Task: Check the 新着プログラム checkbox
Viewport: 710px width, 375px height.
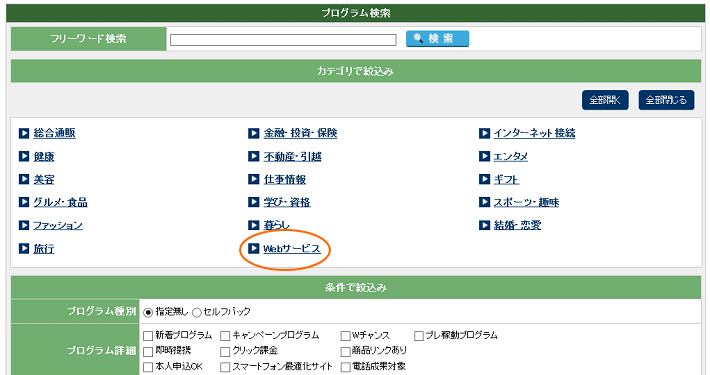Action: tap(148, 336)
